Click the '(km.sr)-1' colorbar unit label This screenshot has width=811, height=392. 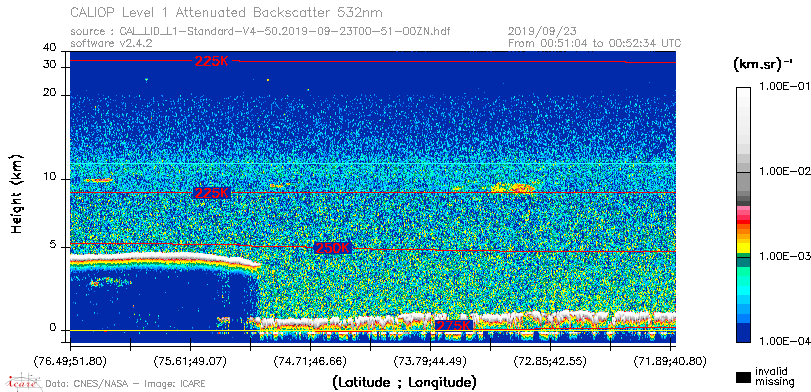pyautogui.click(x=763, y=65)
